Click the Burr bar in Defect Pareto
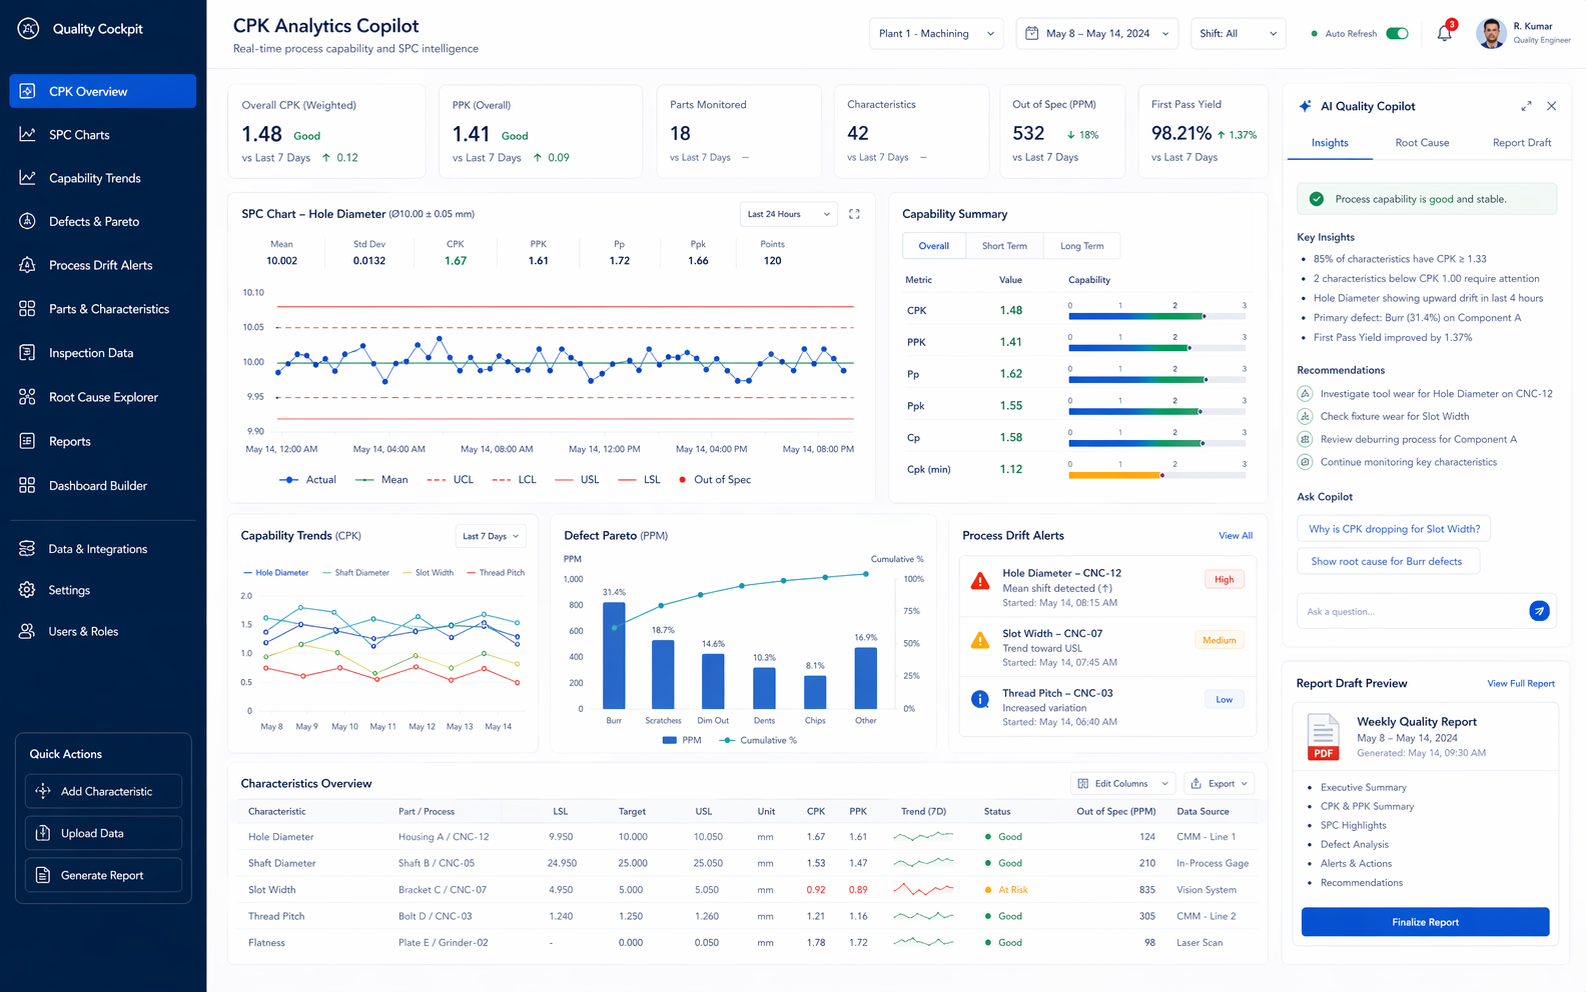 point(614,655)
